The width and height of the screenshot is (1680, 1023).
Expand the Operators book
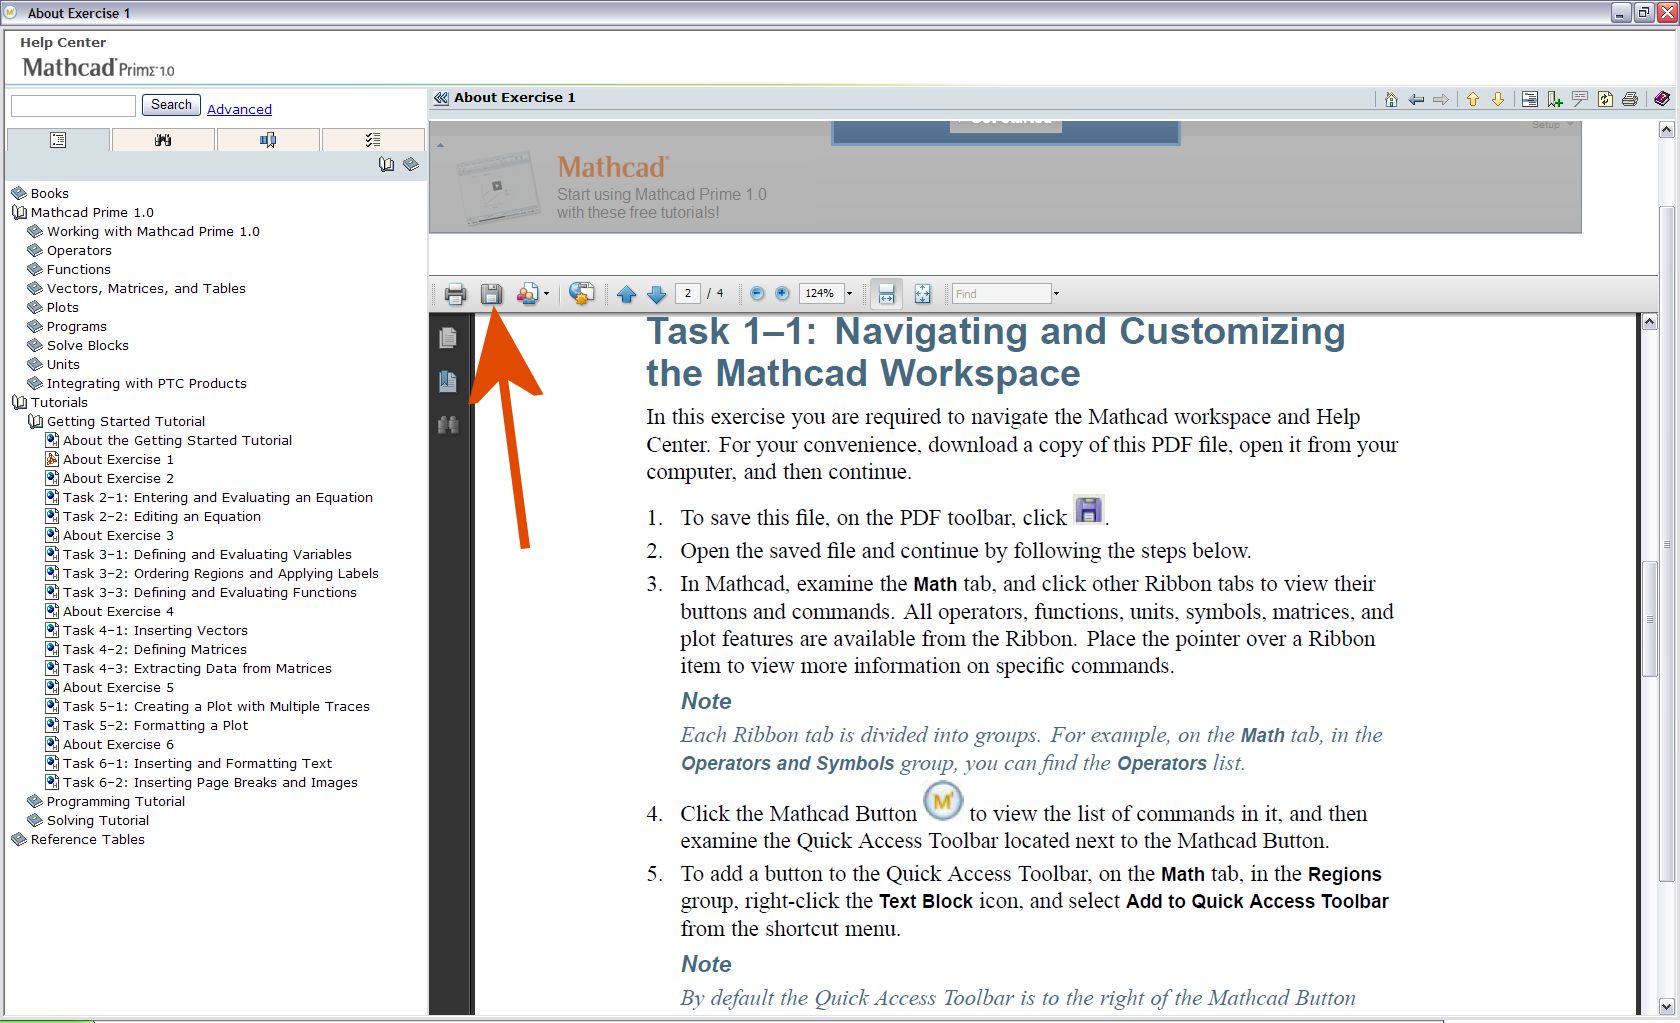click(x=35, y=250)
